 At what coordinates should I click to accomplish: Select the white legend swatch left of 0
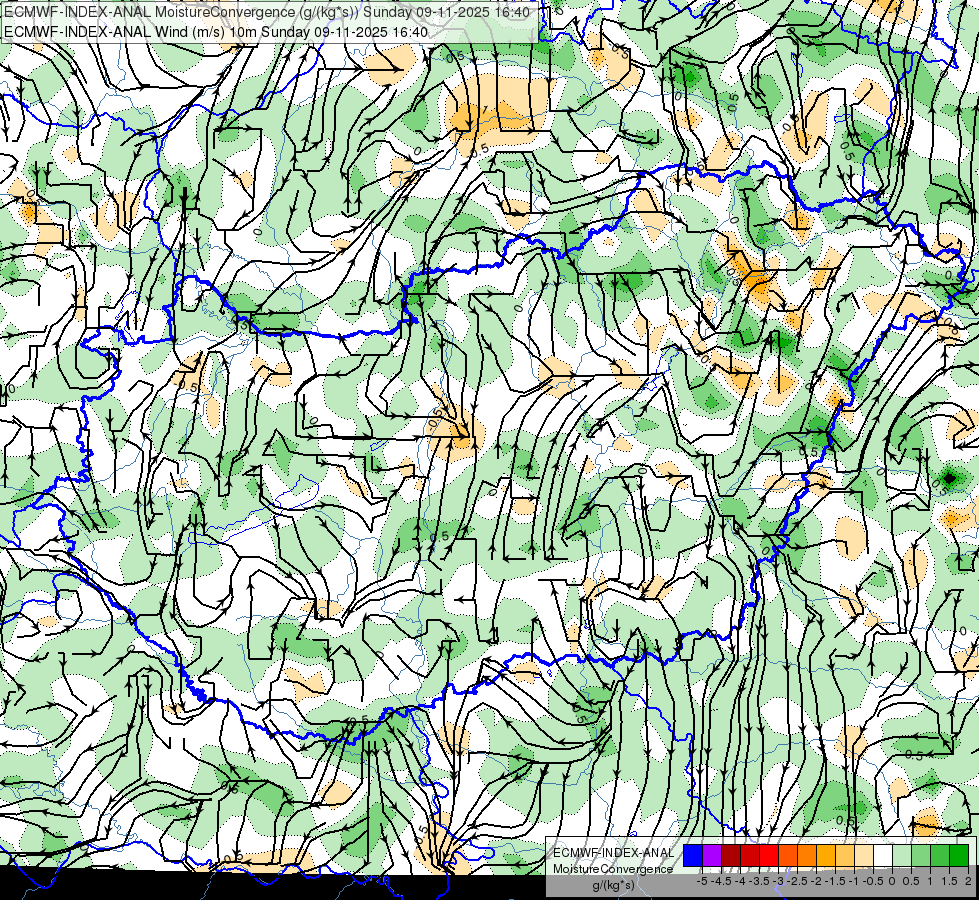[x=883, y=856]
